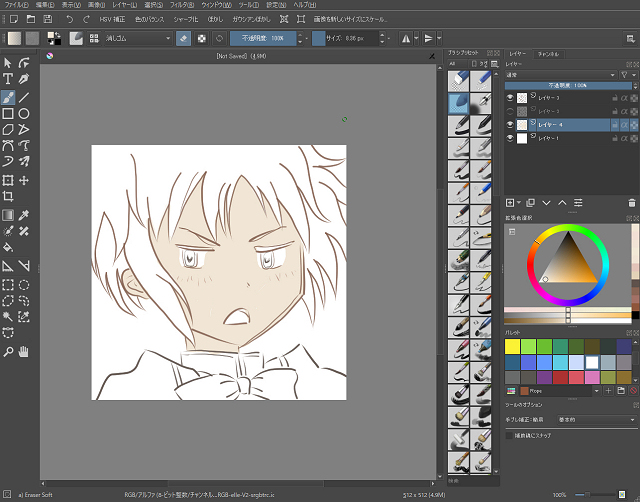
Task: Delete layer with trash icon
Action: pyautogui.click(x=631, y=203)
